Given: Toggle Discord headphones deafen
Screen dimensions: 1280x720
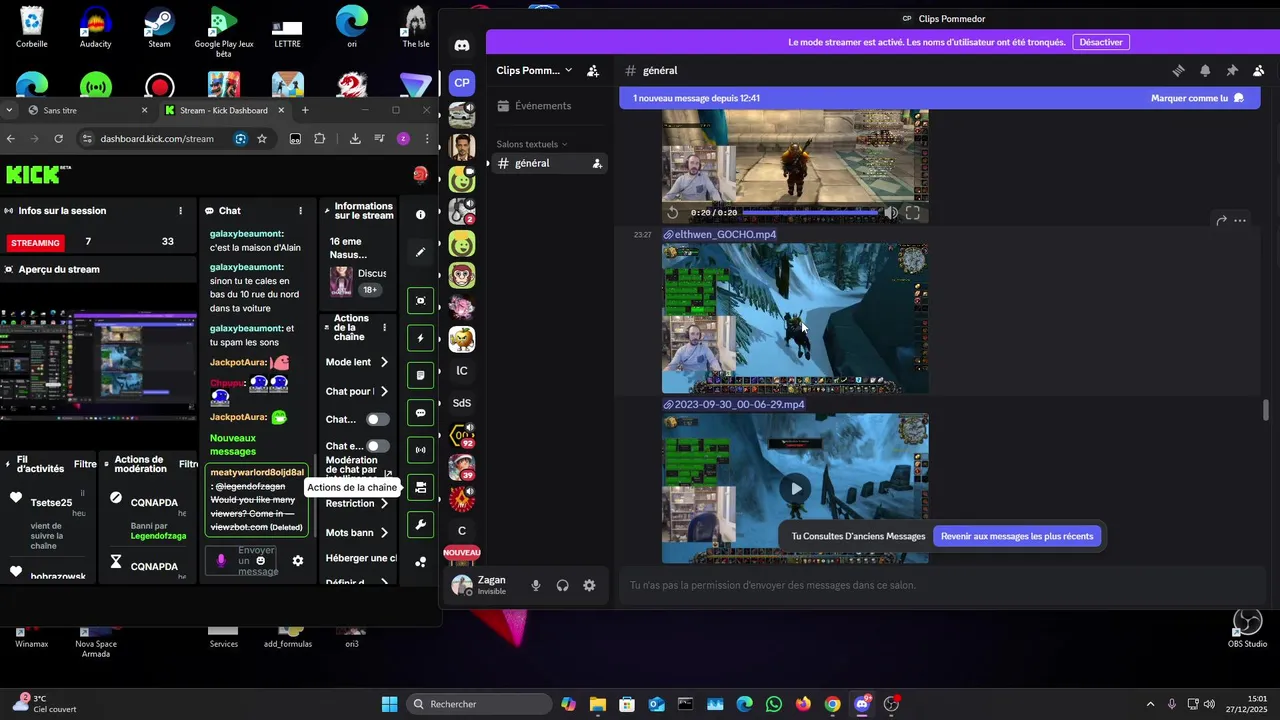Looking at the screenshot, I should point(563,586).
